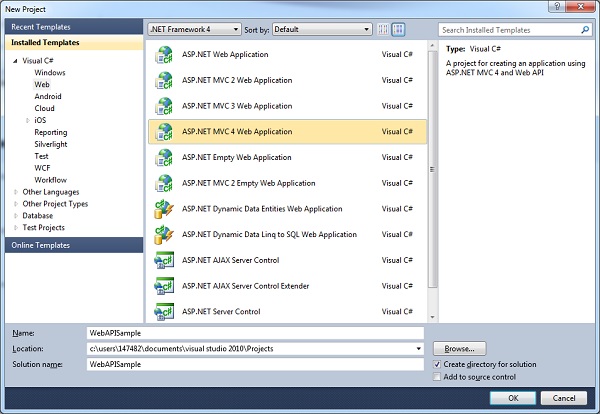Select ASP.NET Empty Web Application text
The image size is (600, 414).
[236, 157]
